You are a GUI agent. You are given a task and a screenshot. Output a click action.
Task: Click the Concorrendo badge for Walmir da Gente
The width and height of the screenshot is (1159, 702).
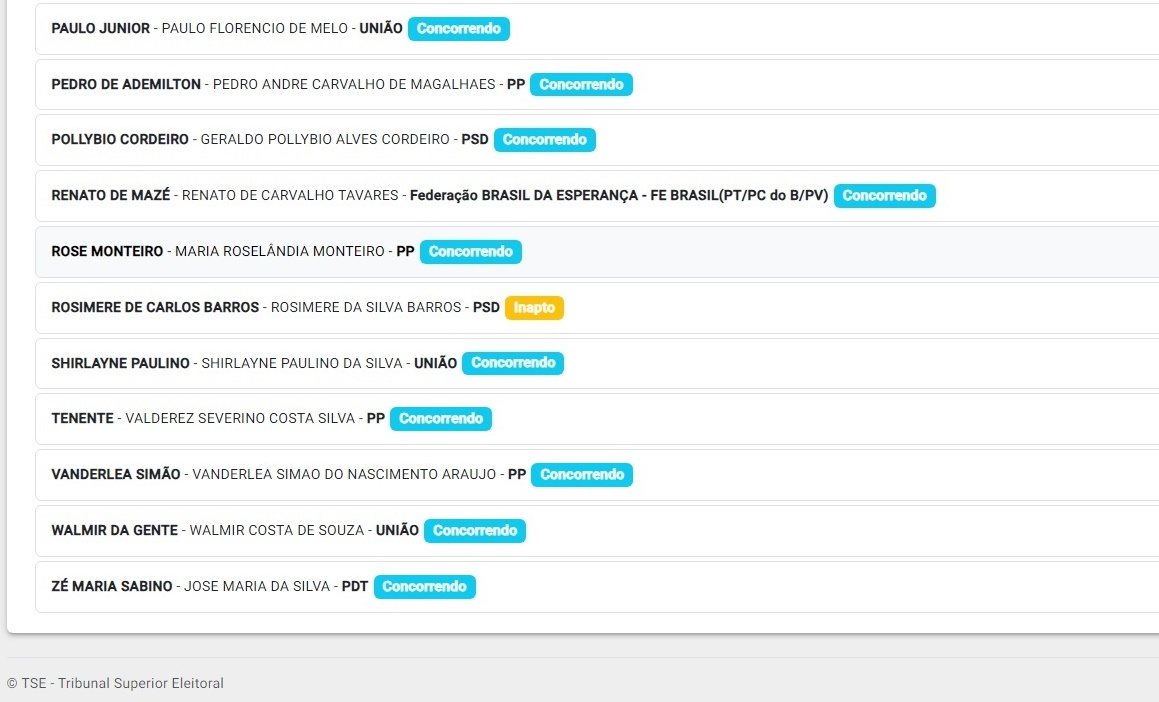pos(475,531)
